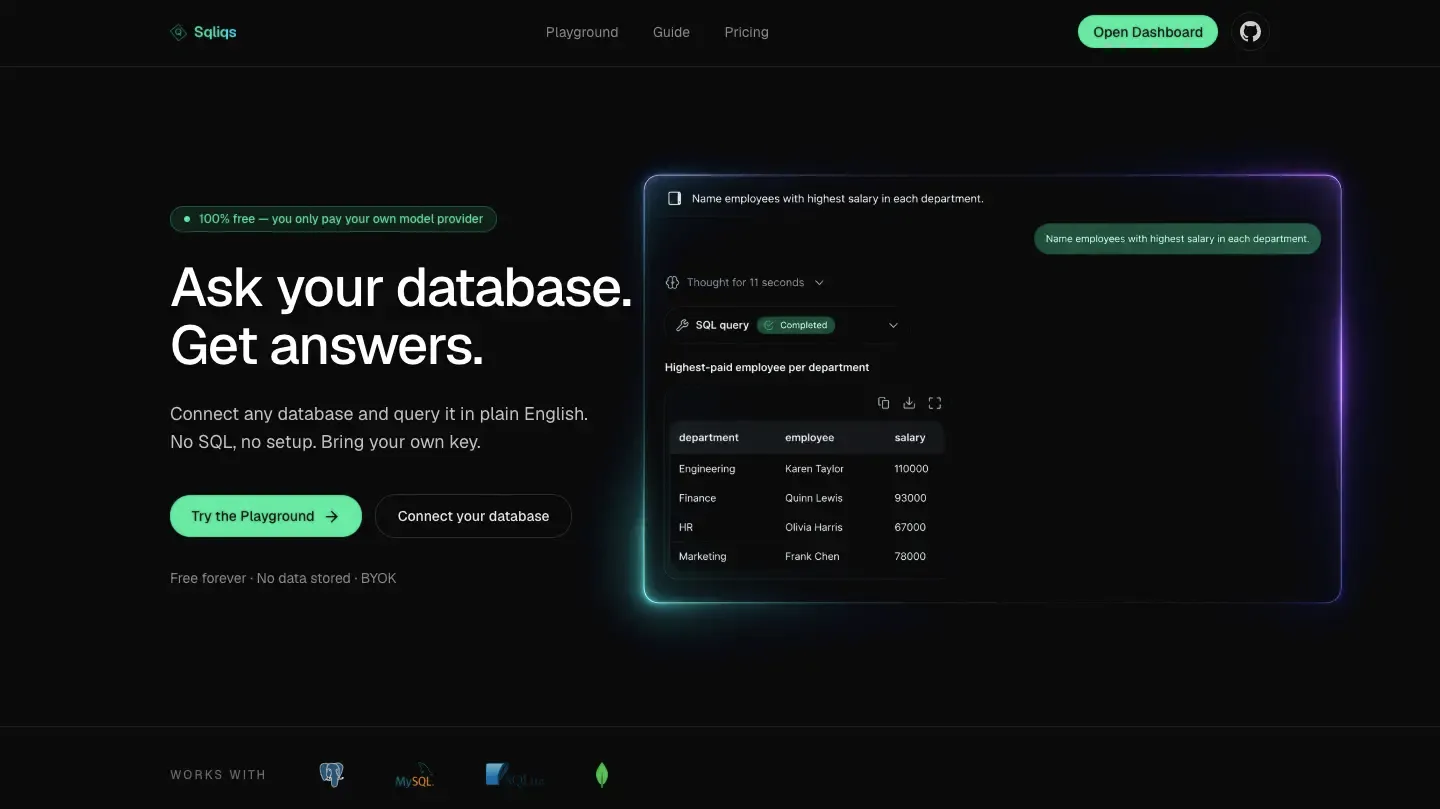Select the 78000 salary cell
Screen dimensions: 1440x809
click(910, 556)
